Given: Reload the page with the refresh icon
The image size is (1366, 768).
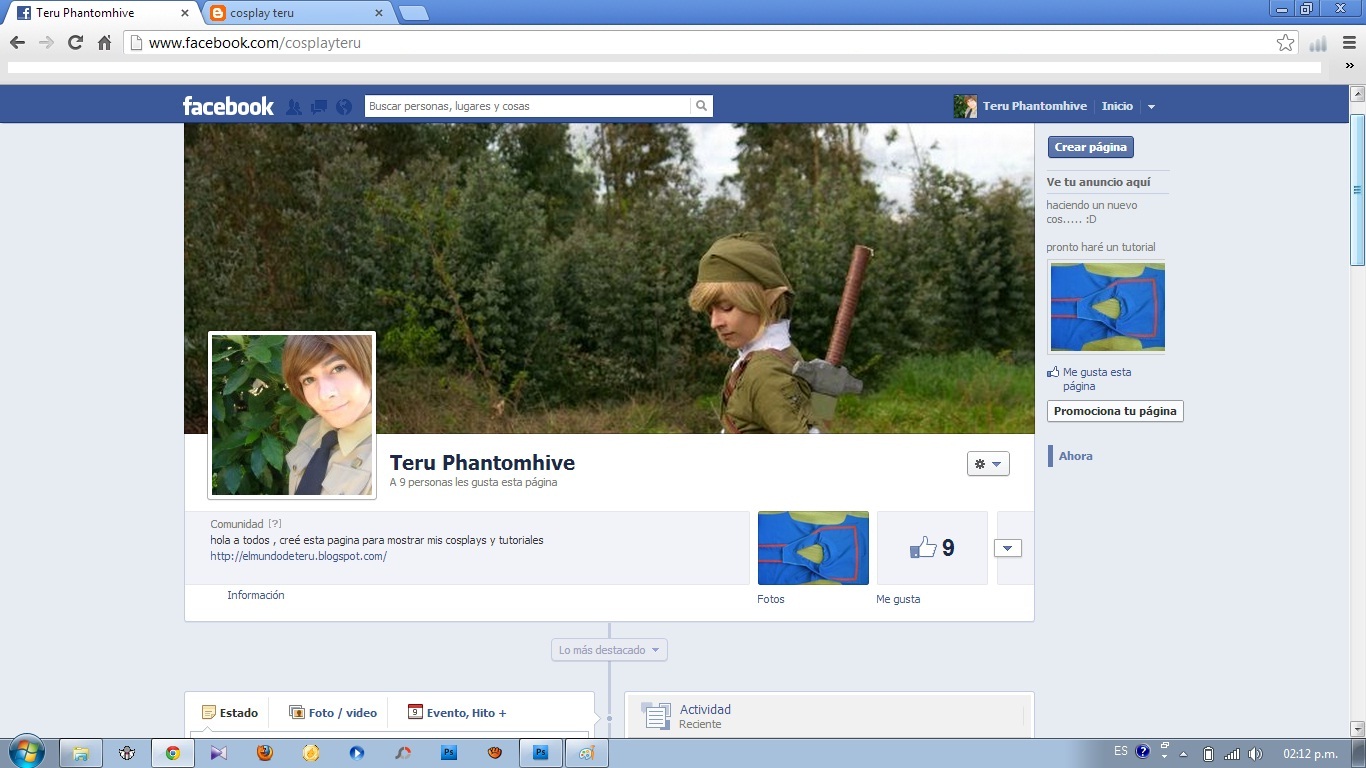Looking at the screenshot, I should click(75, 43).
